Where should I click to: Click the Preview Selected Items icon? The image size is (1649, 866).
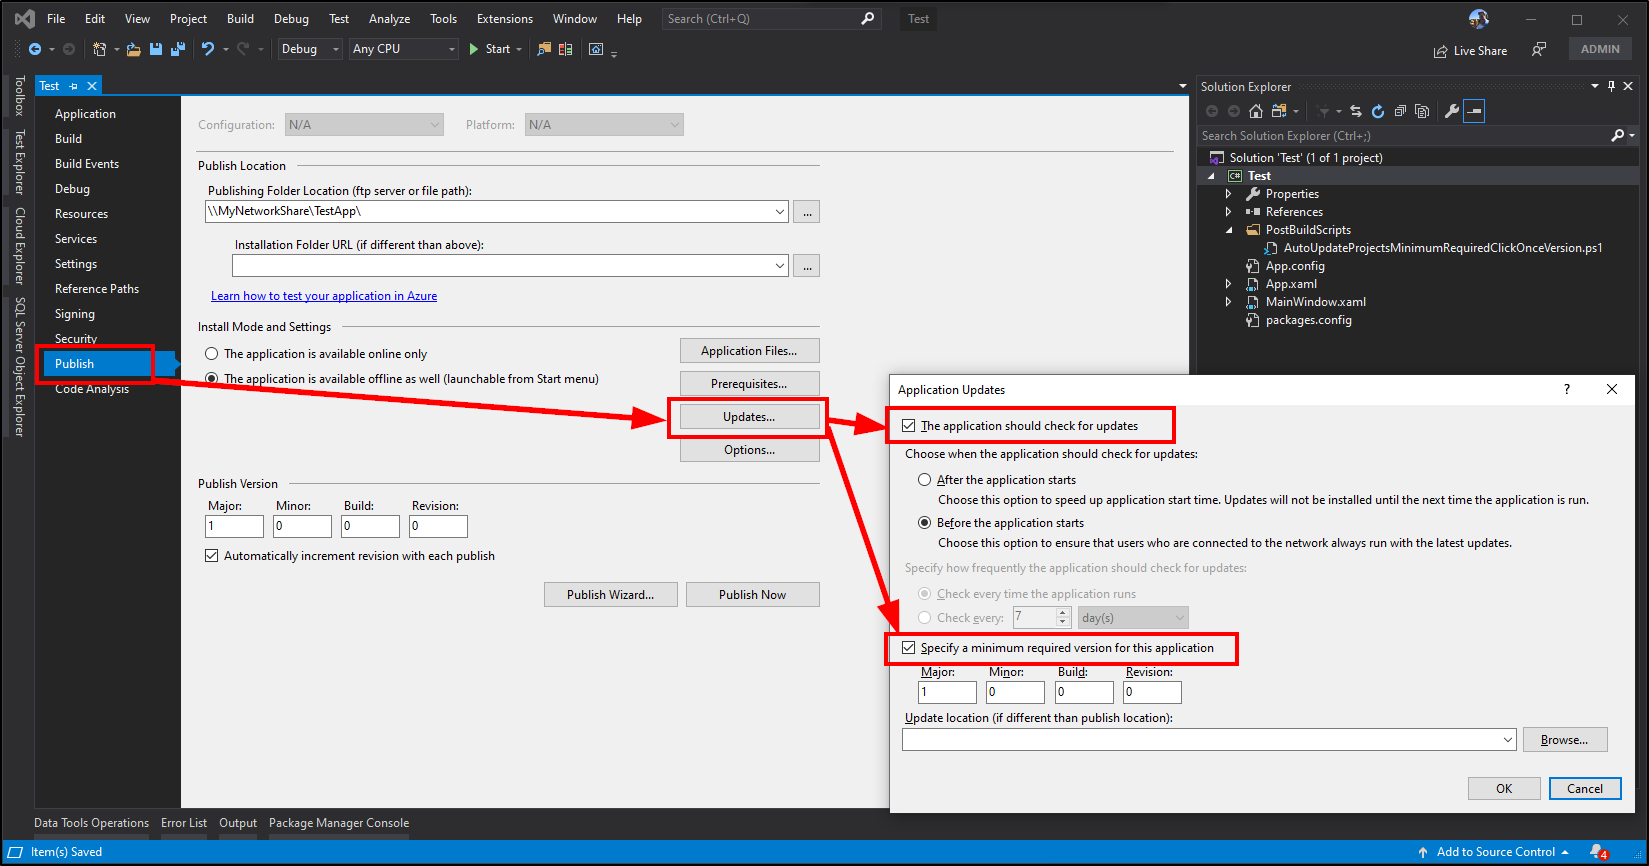click(x=1474, y=111)
